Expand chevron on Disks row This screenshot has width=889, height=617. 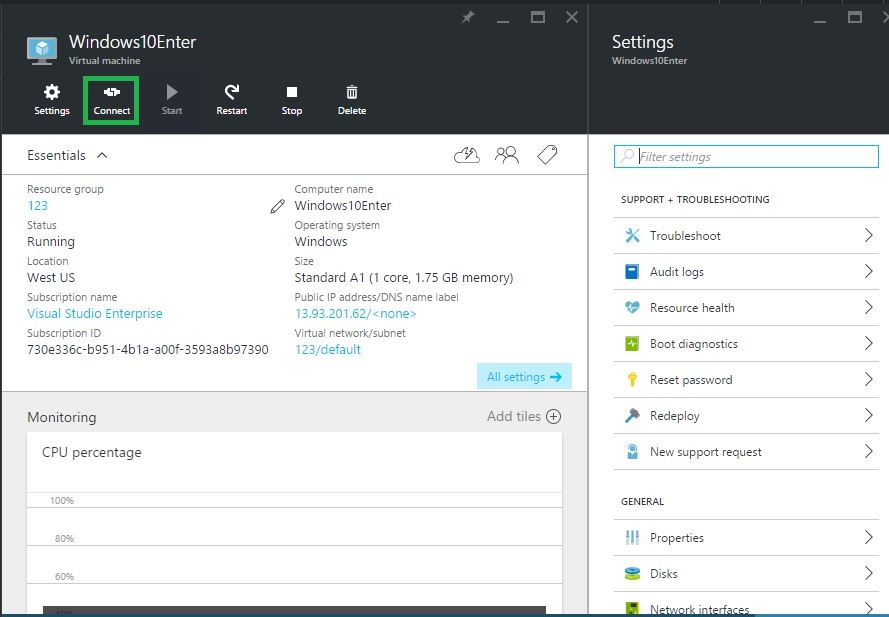tap(868, 573)
